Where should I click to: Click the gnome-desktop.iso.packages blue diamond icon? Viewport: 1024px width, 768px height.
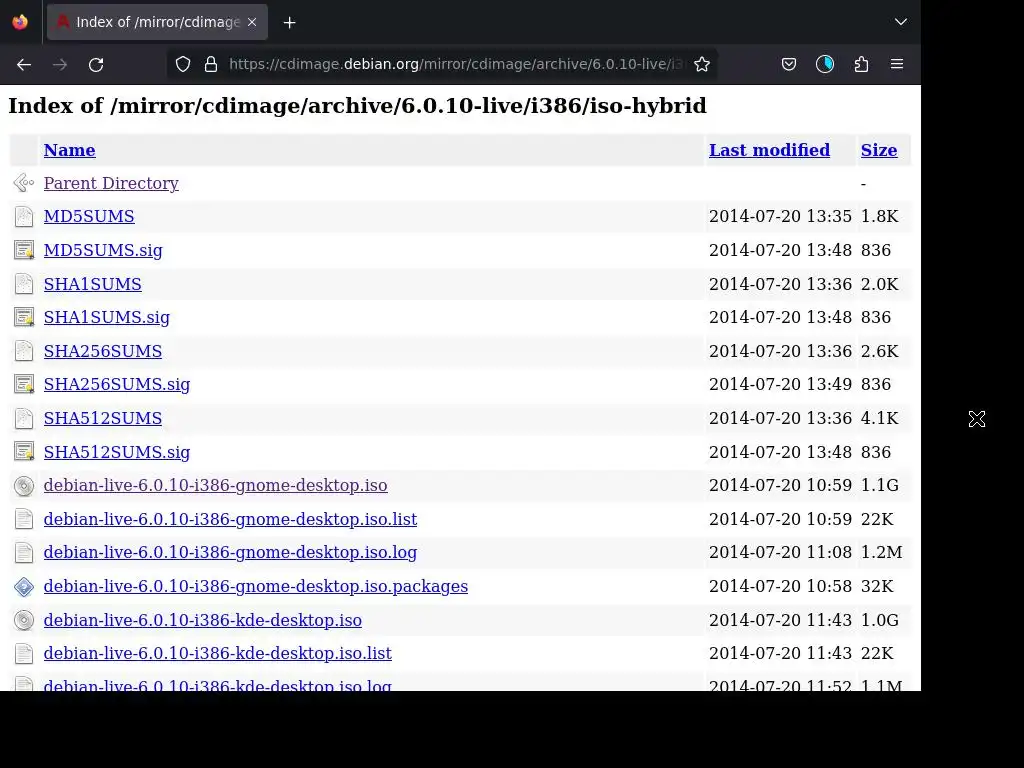point(24,586)
